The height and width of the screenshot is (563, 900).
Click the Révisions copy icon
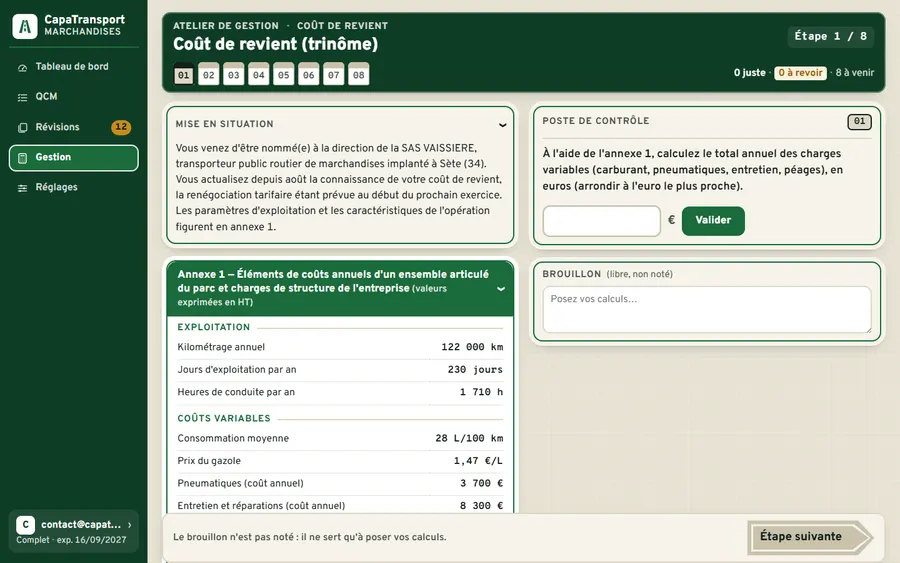22,128
